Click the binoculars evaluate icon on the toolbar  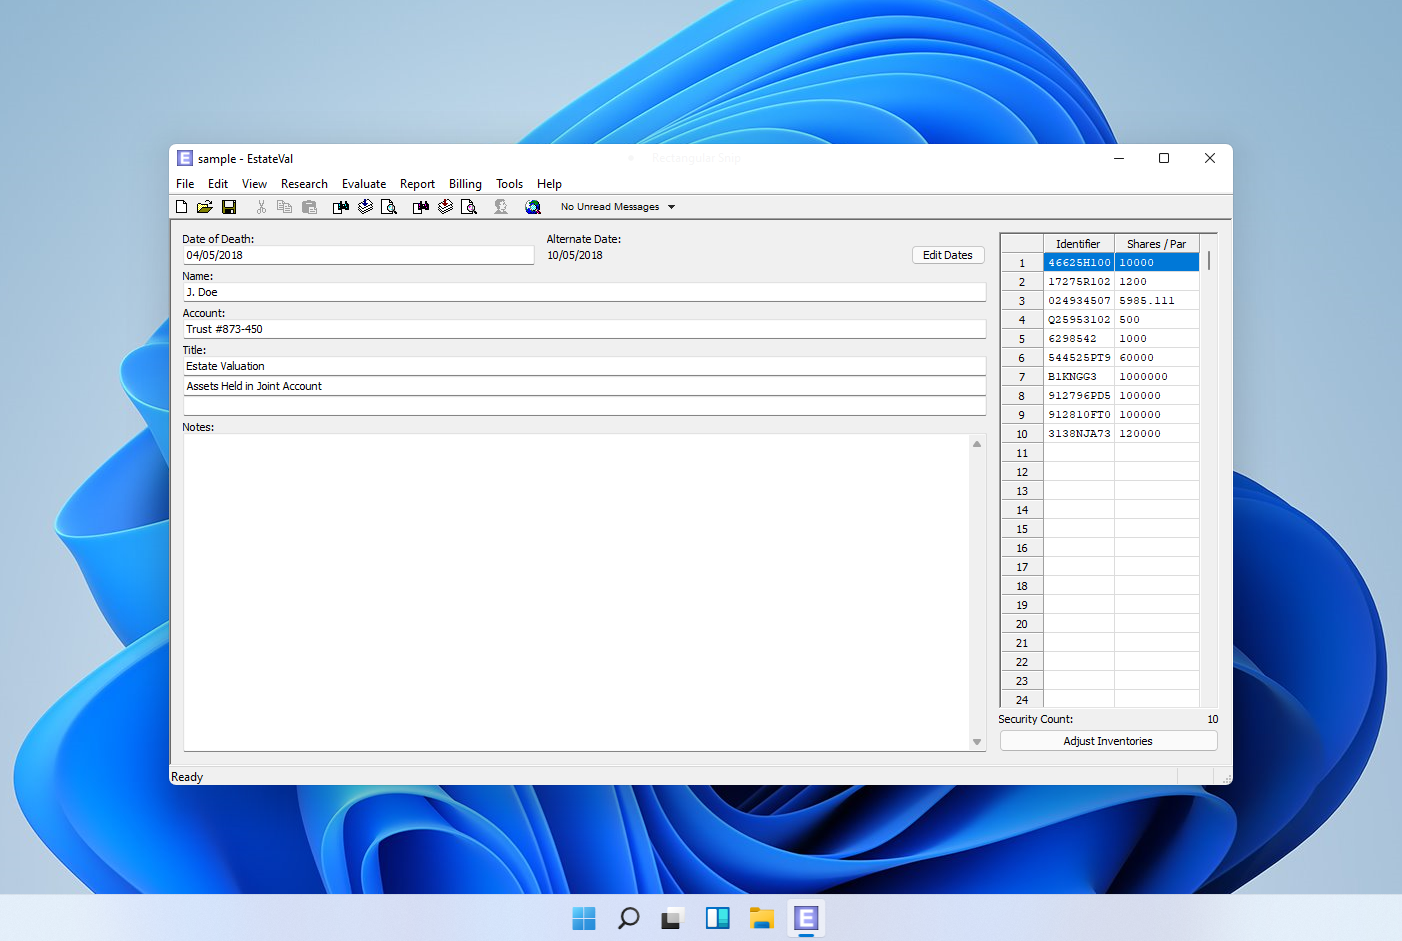(340, 206)
